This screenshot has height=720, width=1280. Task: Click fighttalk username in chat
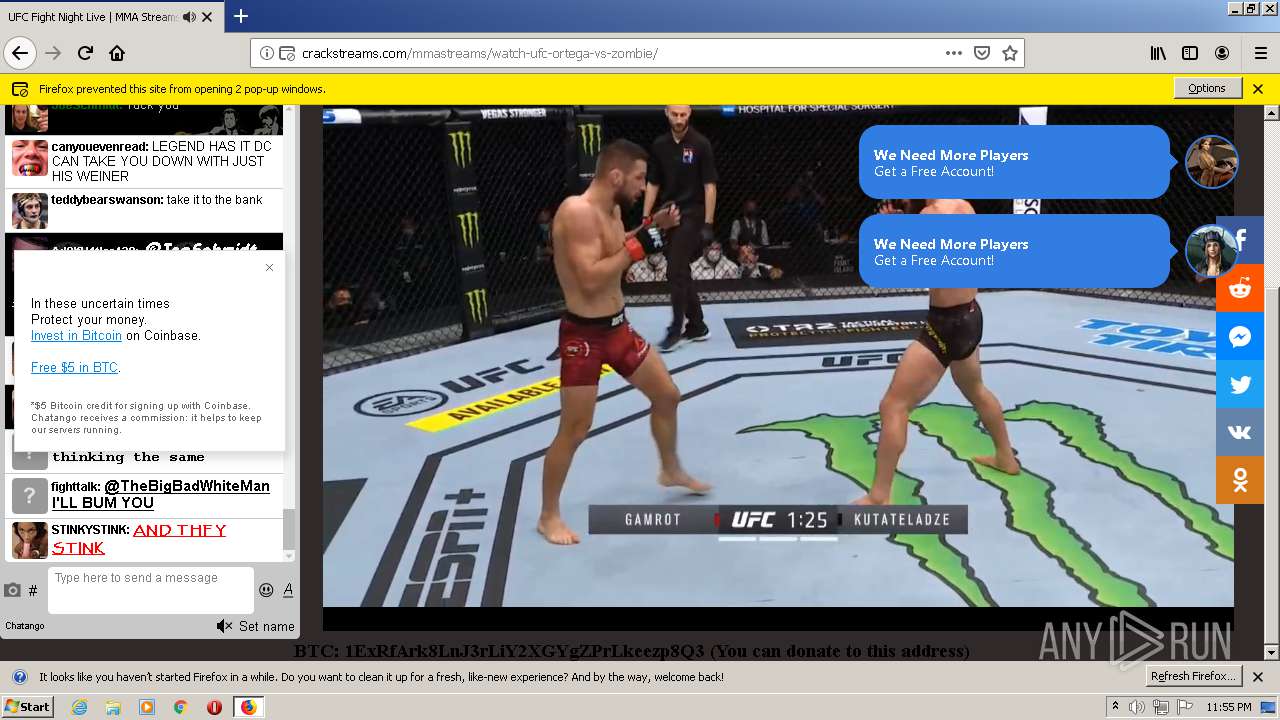[x=75, y=487]
